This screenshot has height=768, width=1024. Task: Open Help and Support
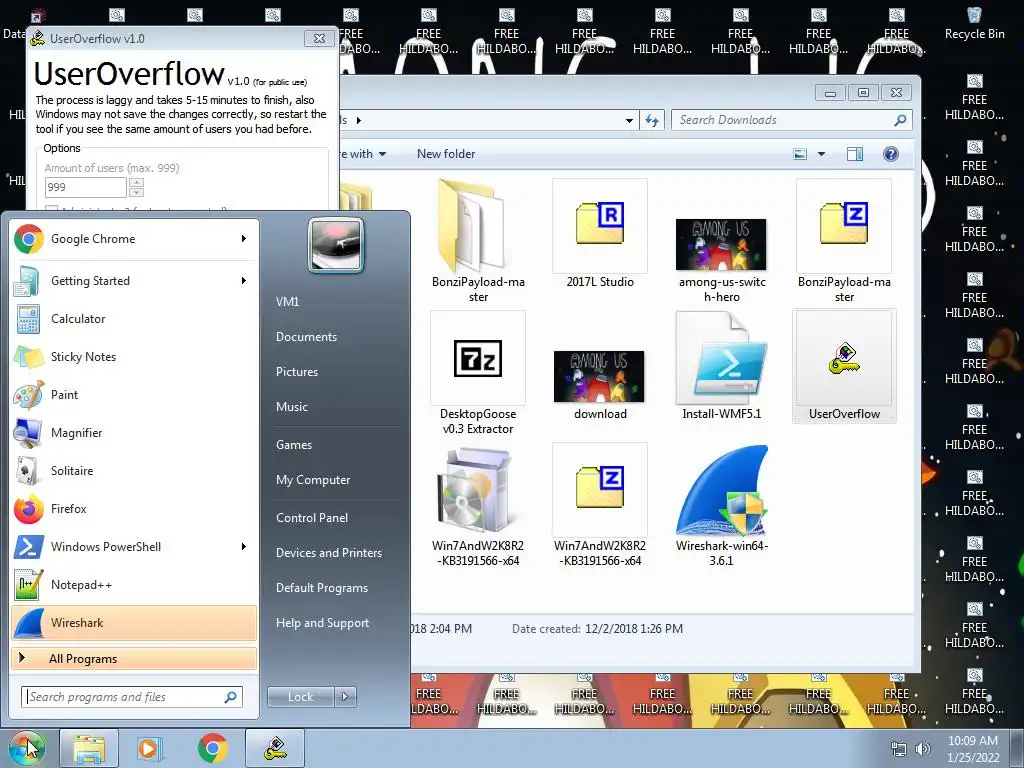(322, 623)
